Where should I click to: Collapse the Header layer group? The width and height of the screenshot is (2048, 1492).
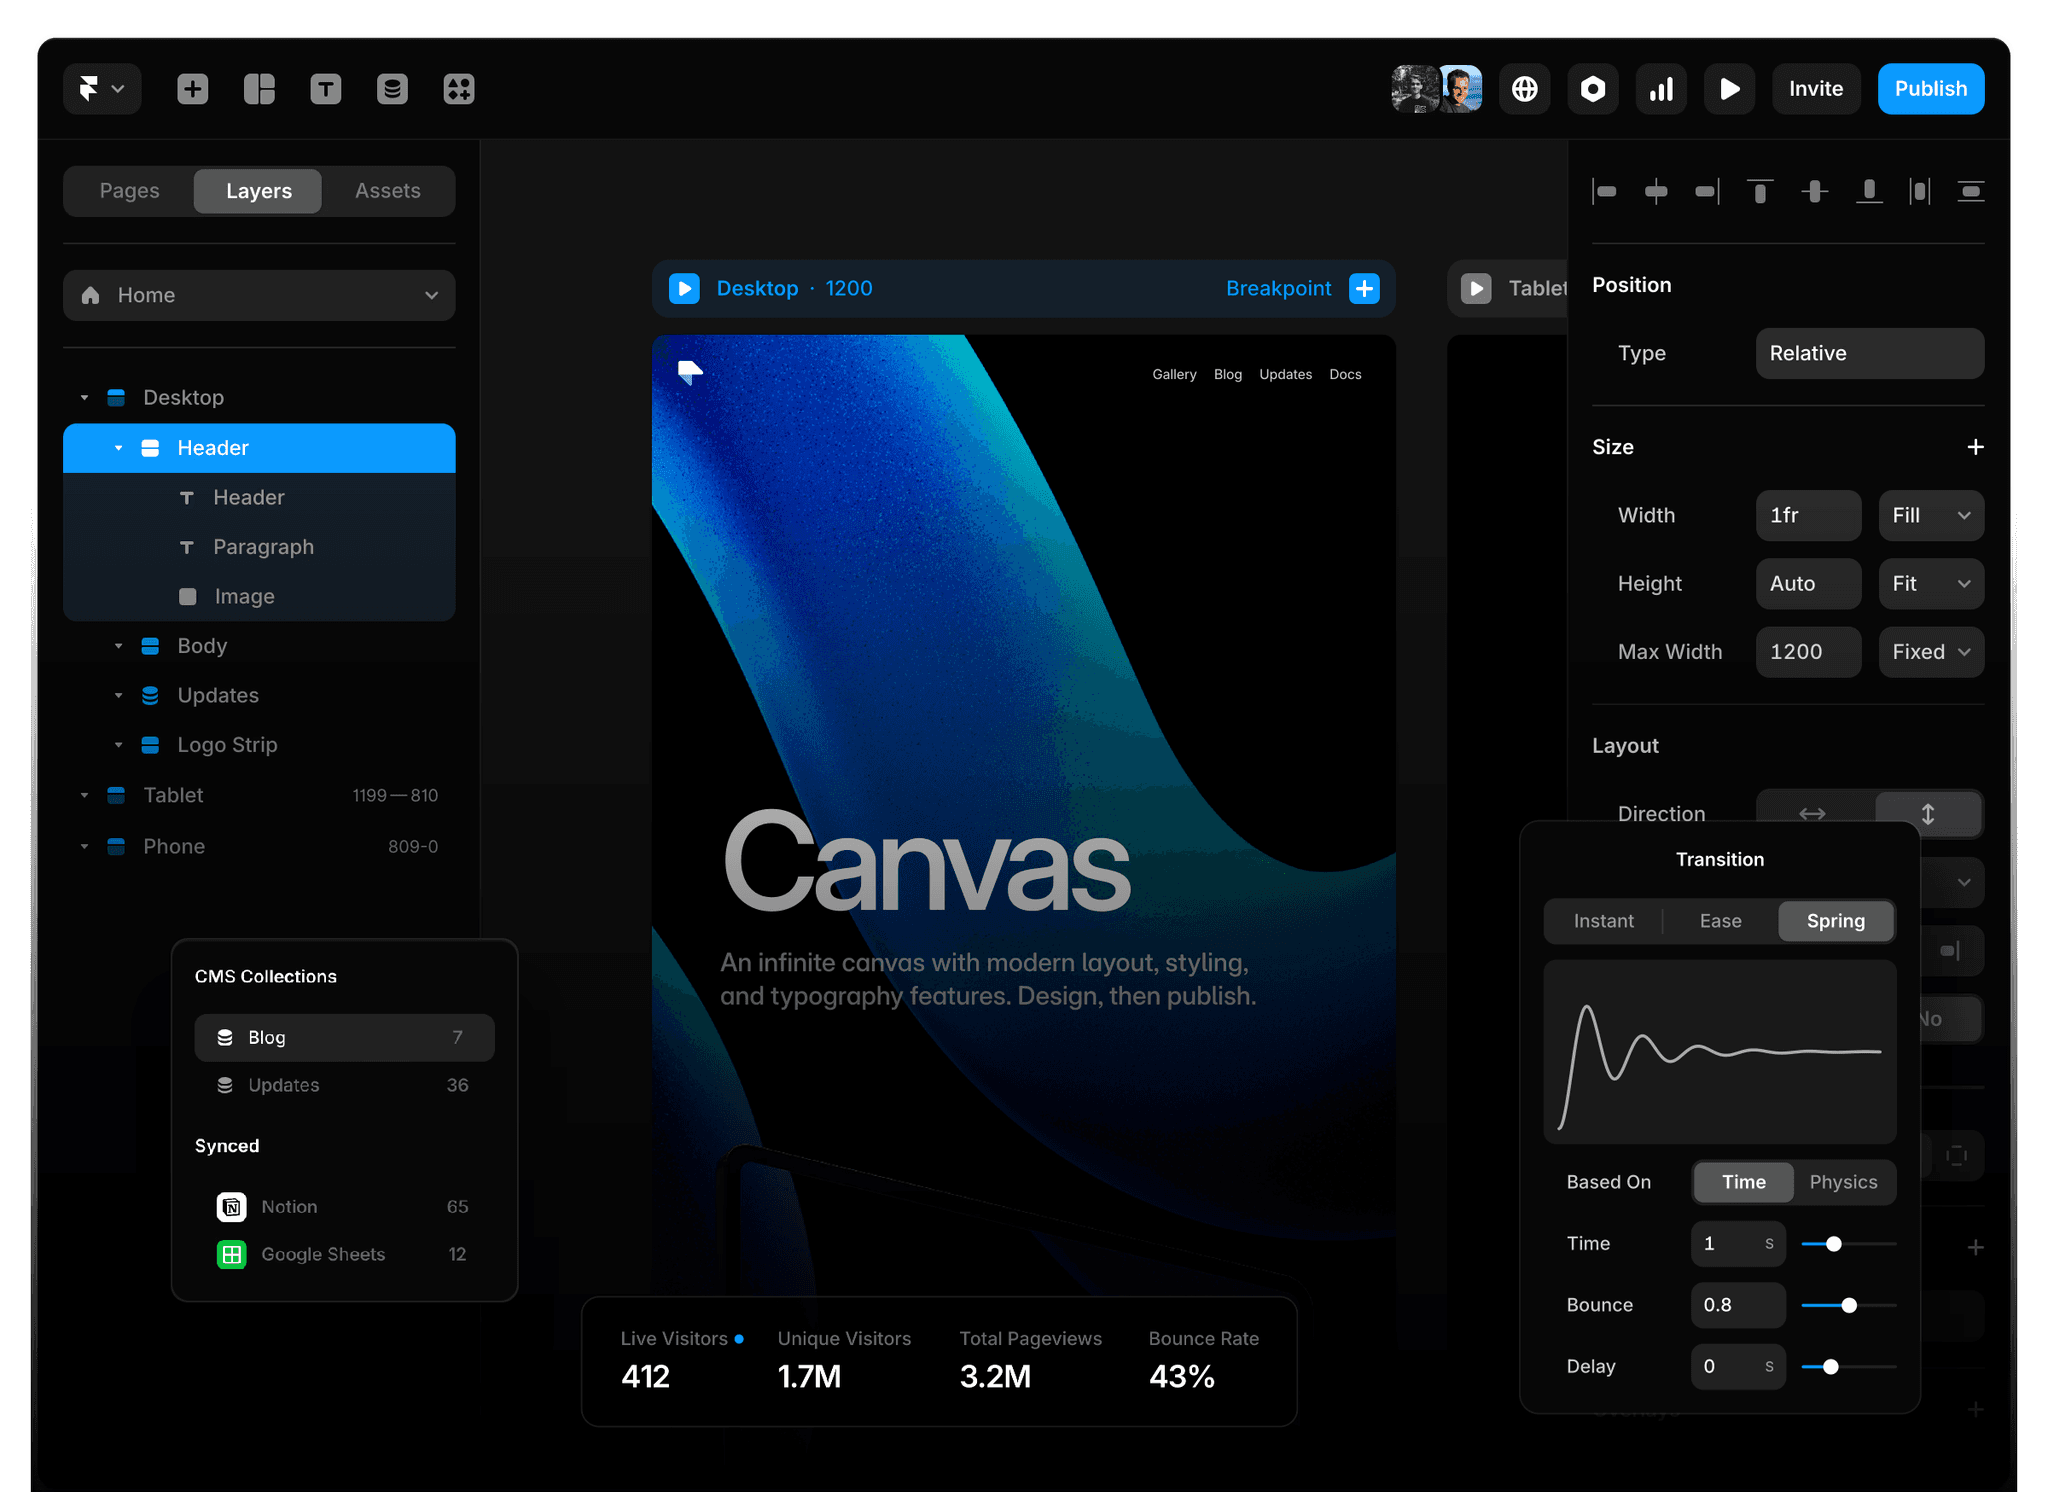(118, 448)
